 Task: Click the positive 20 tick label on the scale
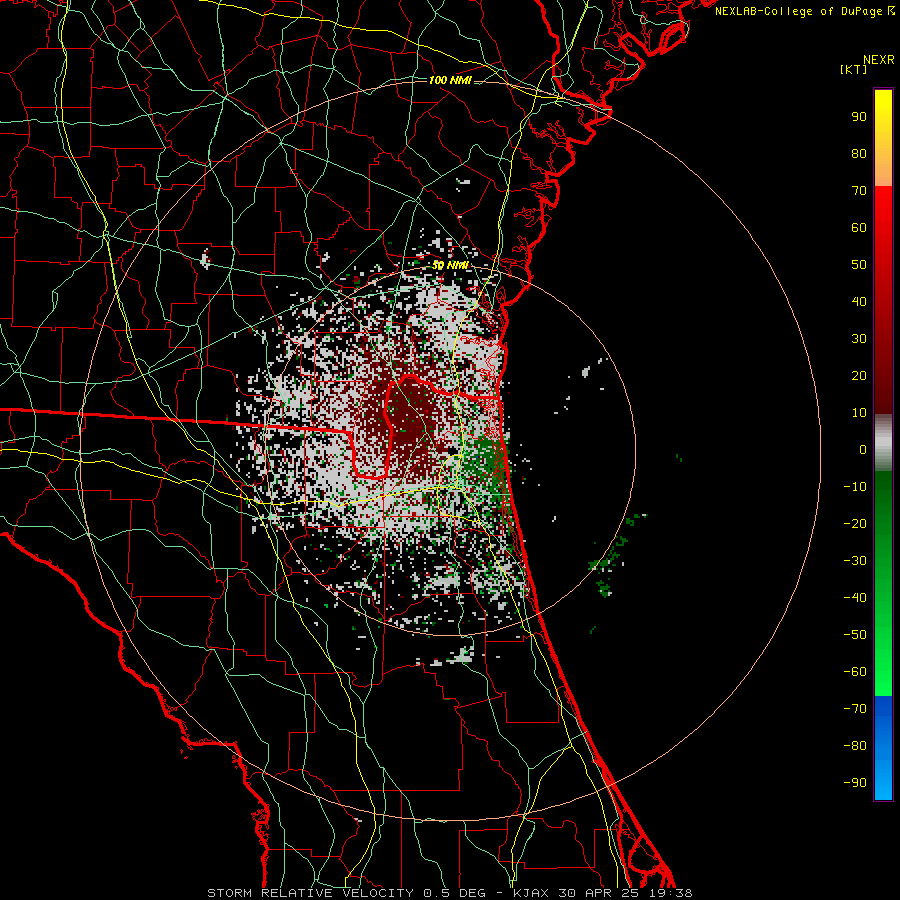(x=859, y=376)
